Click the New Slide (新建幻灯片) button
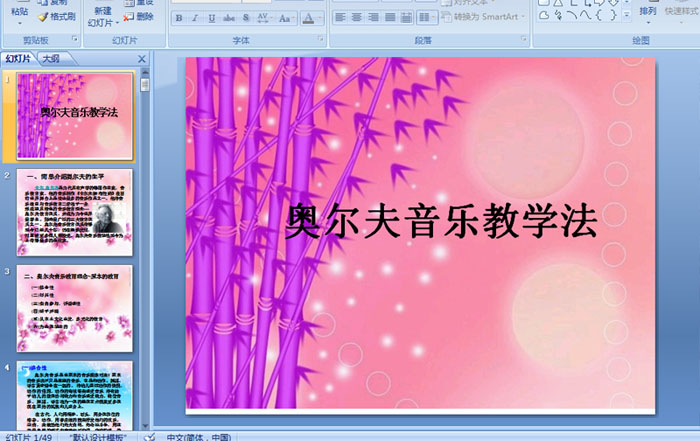The width and height of the screenshot is (700, 441). point(101,15)
